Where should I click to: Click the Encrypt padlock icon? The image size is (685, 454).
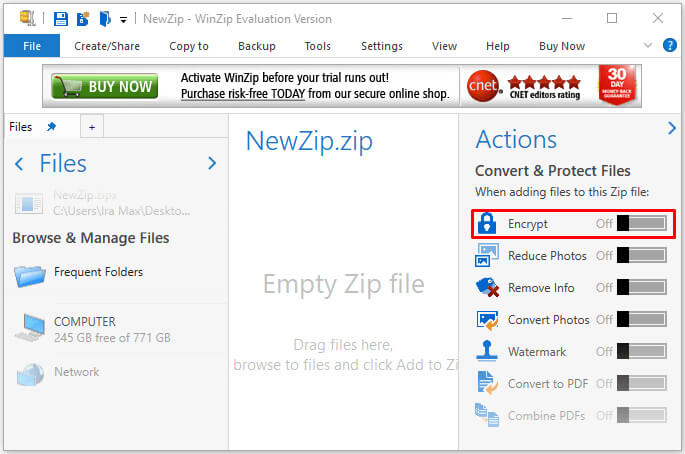coord(487,223)
